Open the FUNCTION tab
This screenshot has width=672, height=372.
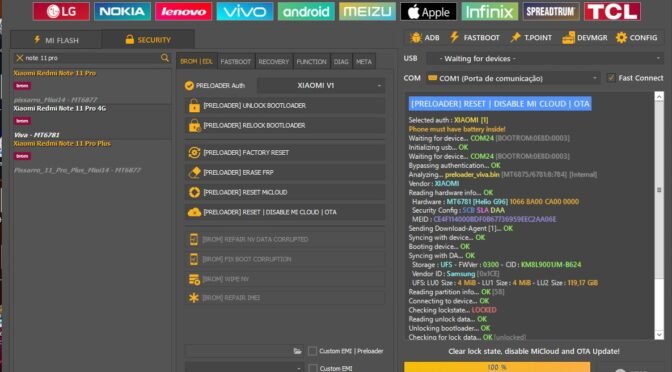[x=311, y=62]
